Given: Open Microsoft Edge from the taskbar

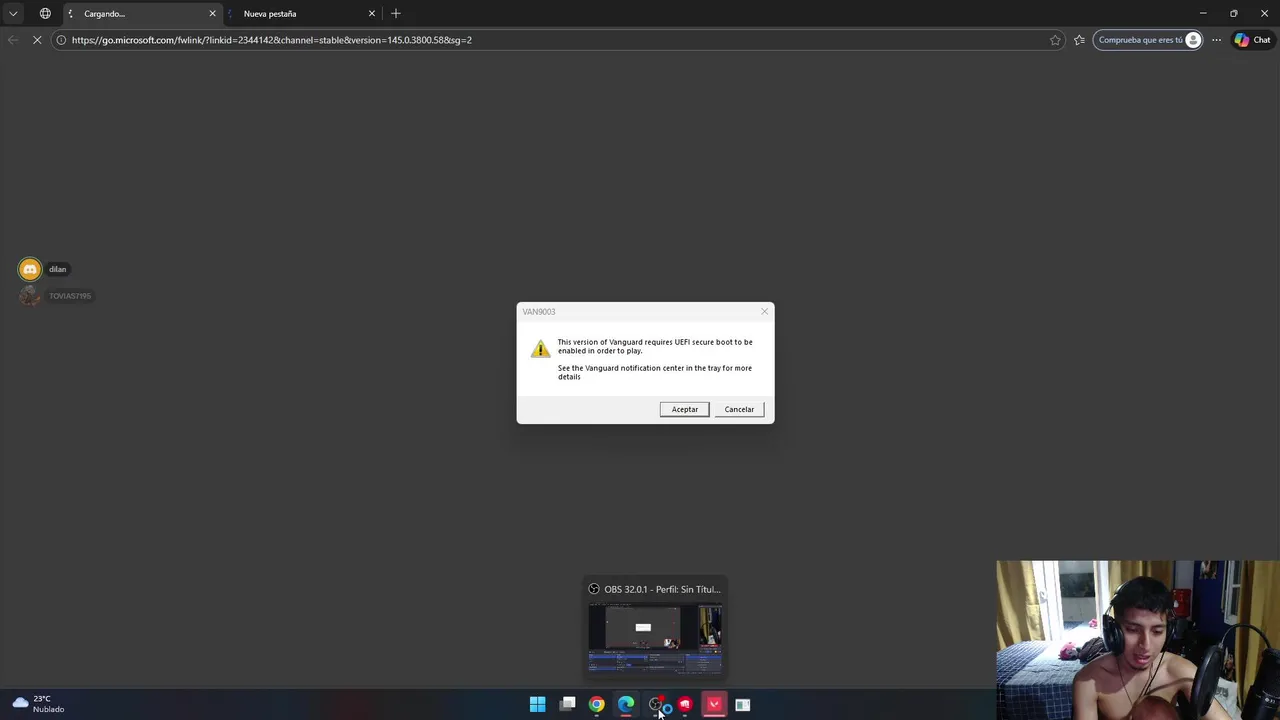Looking at the screenshot, I should [626, 704].
